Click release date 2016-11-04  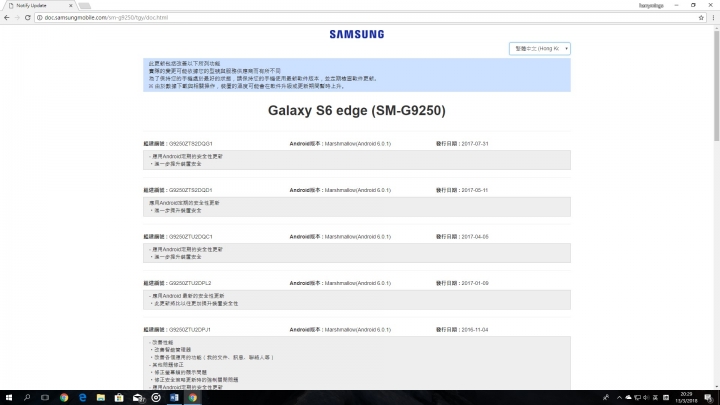coord(475,330)
